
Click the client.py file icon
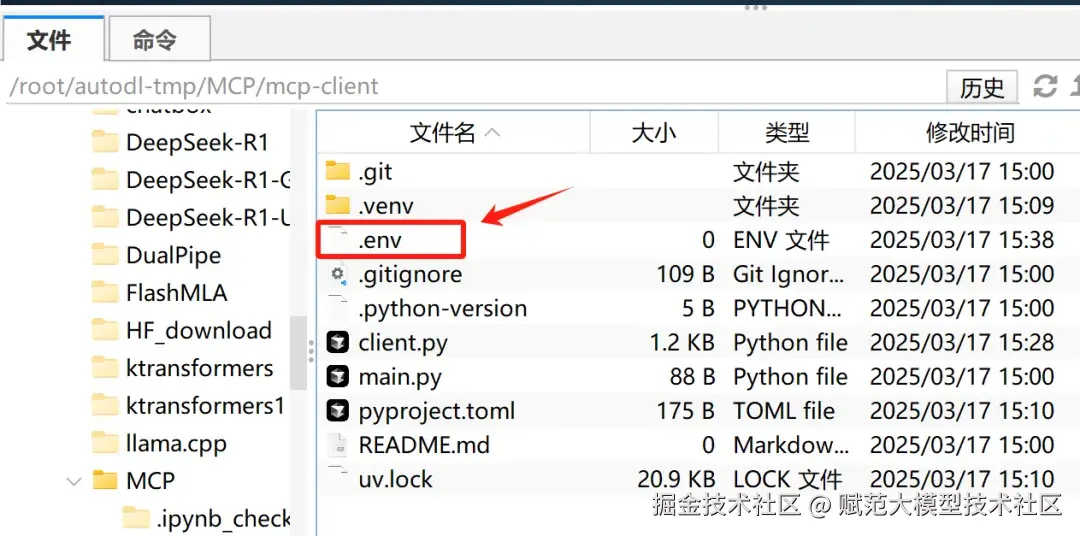pos(338,343)
